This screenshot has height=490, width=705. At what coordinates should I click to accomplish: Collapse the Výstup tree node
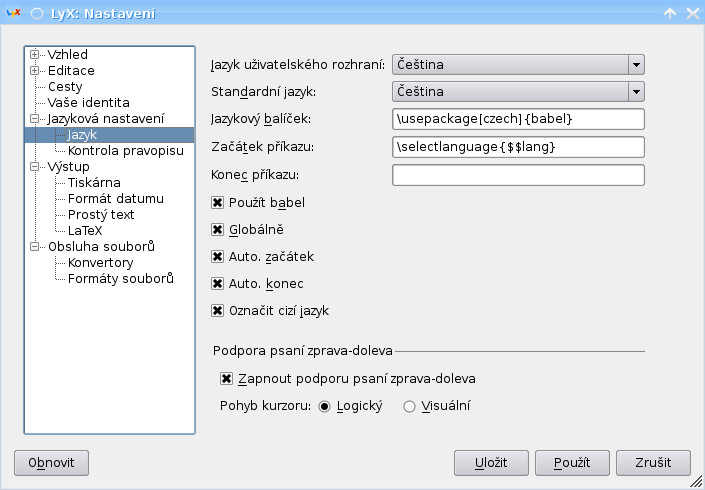click(35, 167)
